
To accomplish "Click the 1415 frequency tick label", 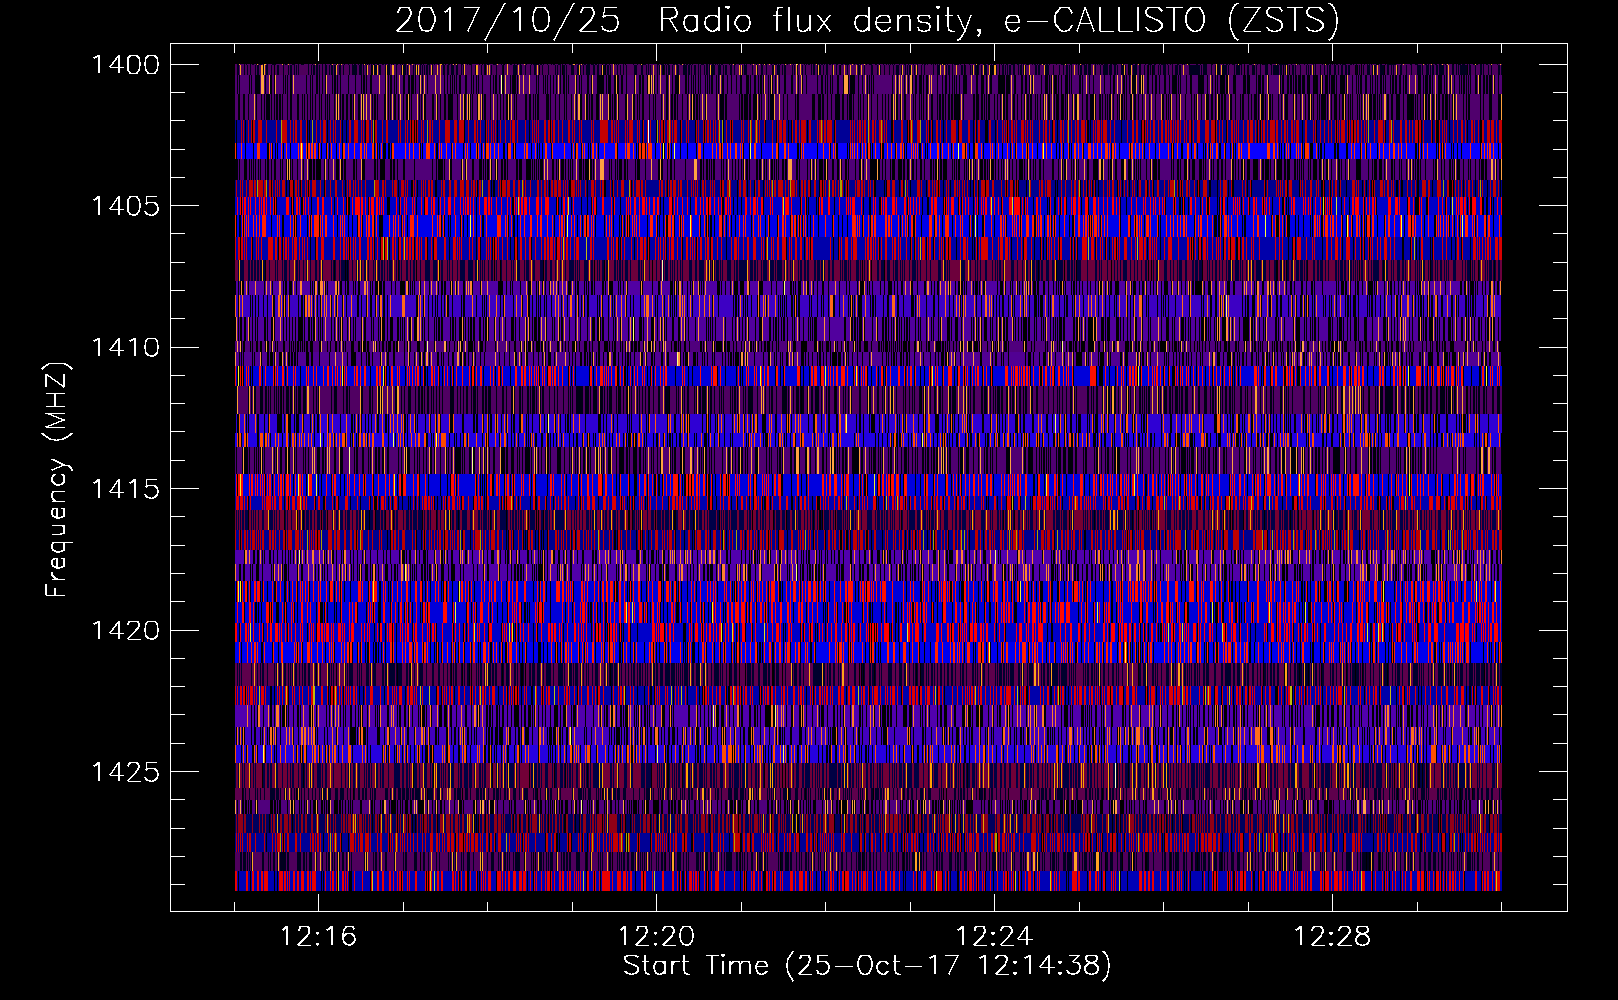I will click(125, 489).
